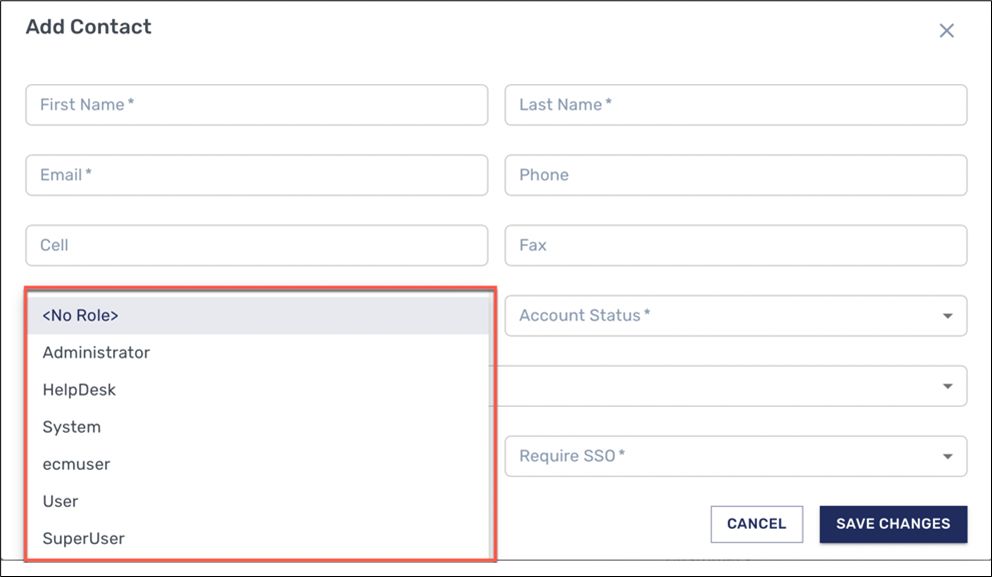Close the Add Contact dialog
The width and height of the screenshot is (992, 577).
pyautogui.click(x=946, y=30)
